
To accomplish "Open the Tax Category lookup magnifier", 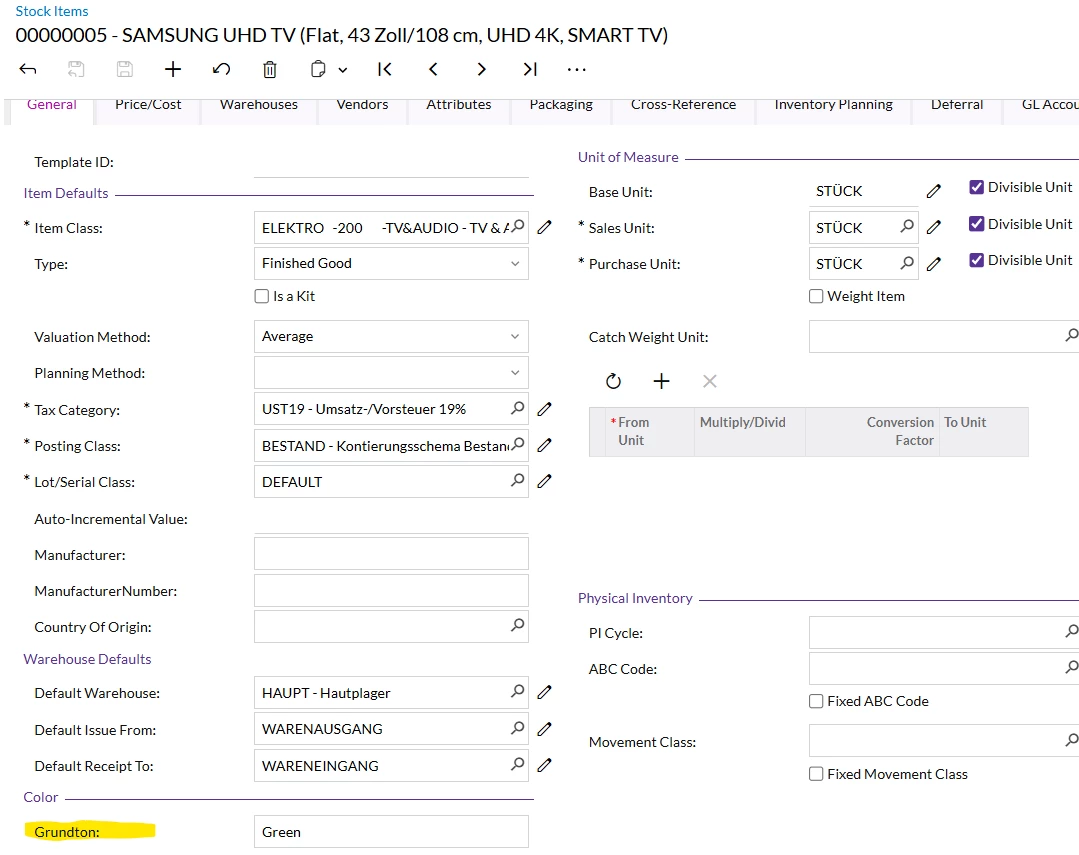I will (517, 408).
